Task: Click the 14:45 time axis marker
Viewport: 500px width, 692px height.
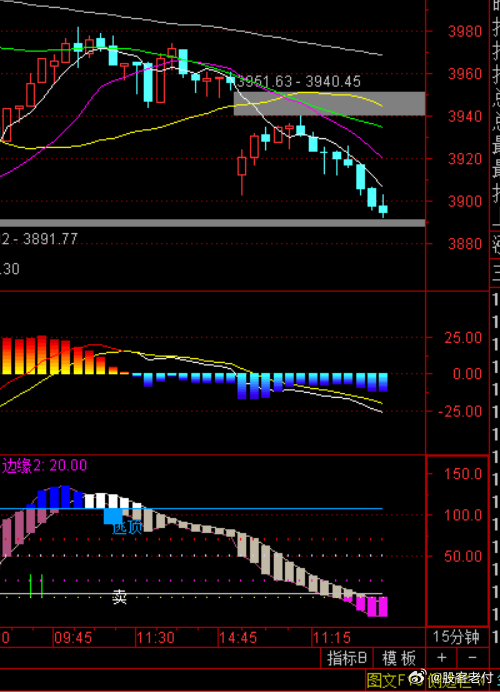Action: coord(238,637)
